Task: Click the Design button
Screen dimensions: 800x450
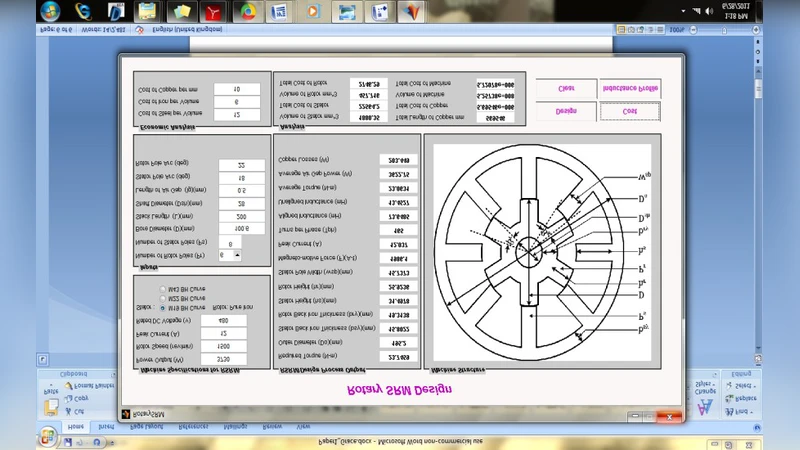Action: (566, 111)
